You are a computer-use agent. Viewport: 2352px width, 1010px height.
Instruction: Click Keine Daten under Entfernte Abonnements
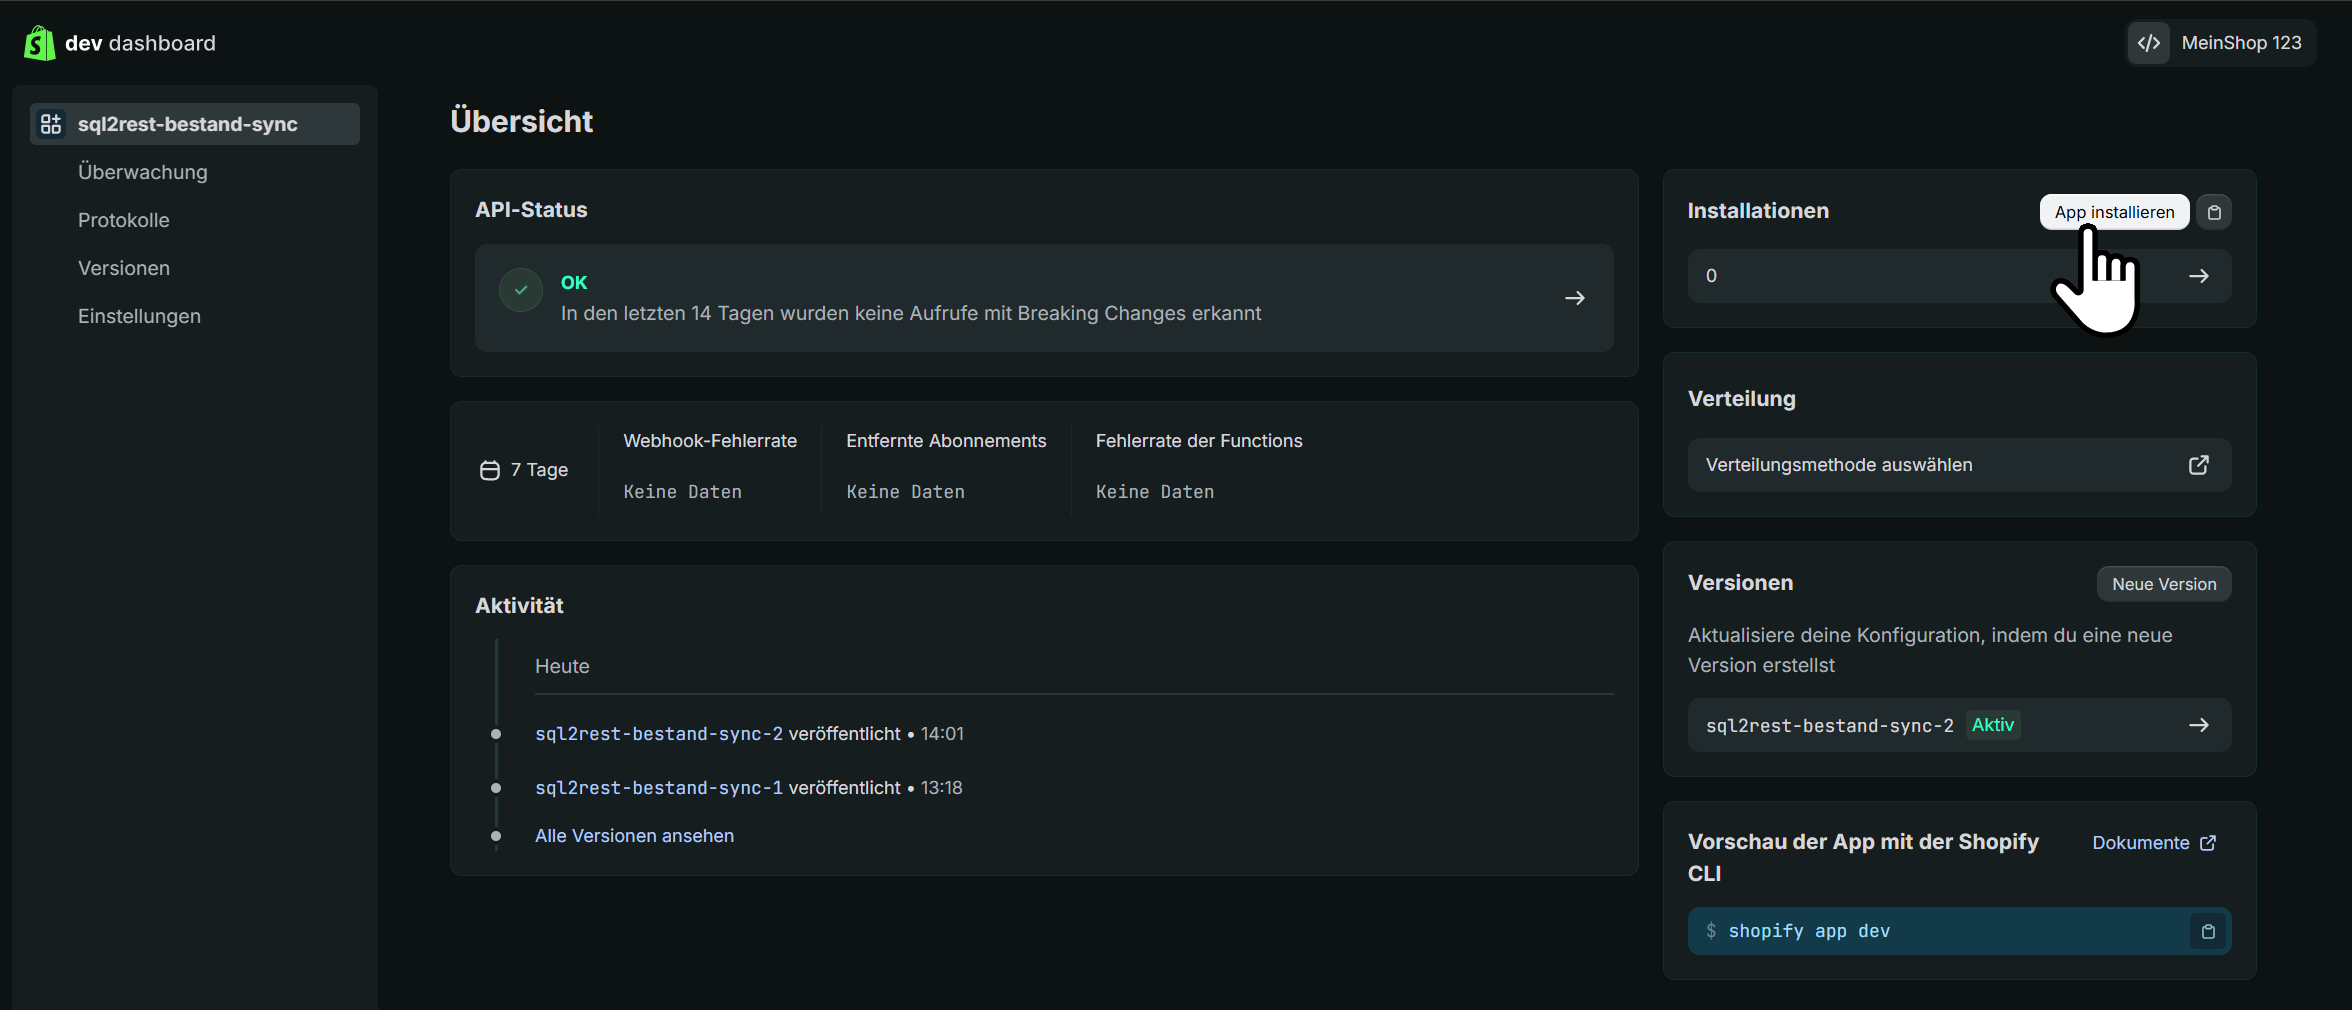pos(906,492)
